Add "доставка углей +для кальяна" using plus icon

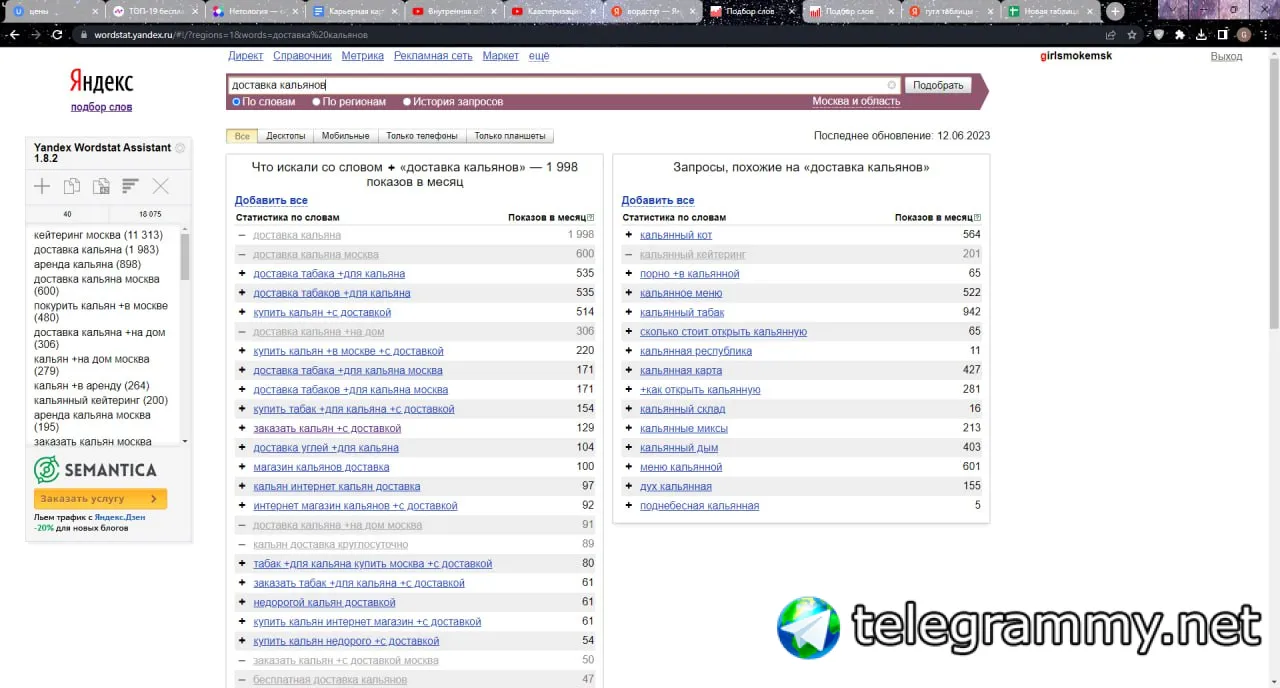[x=242, y=447]
